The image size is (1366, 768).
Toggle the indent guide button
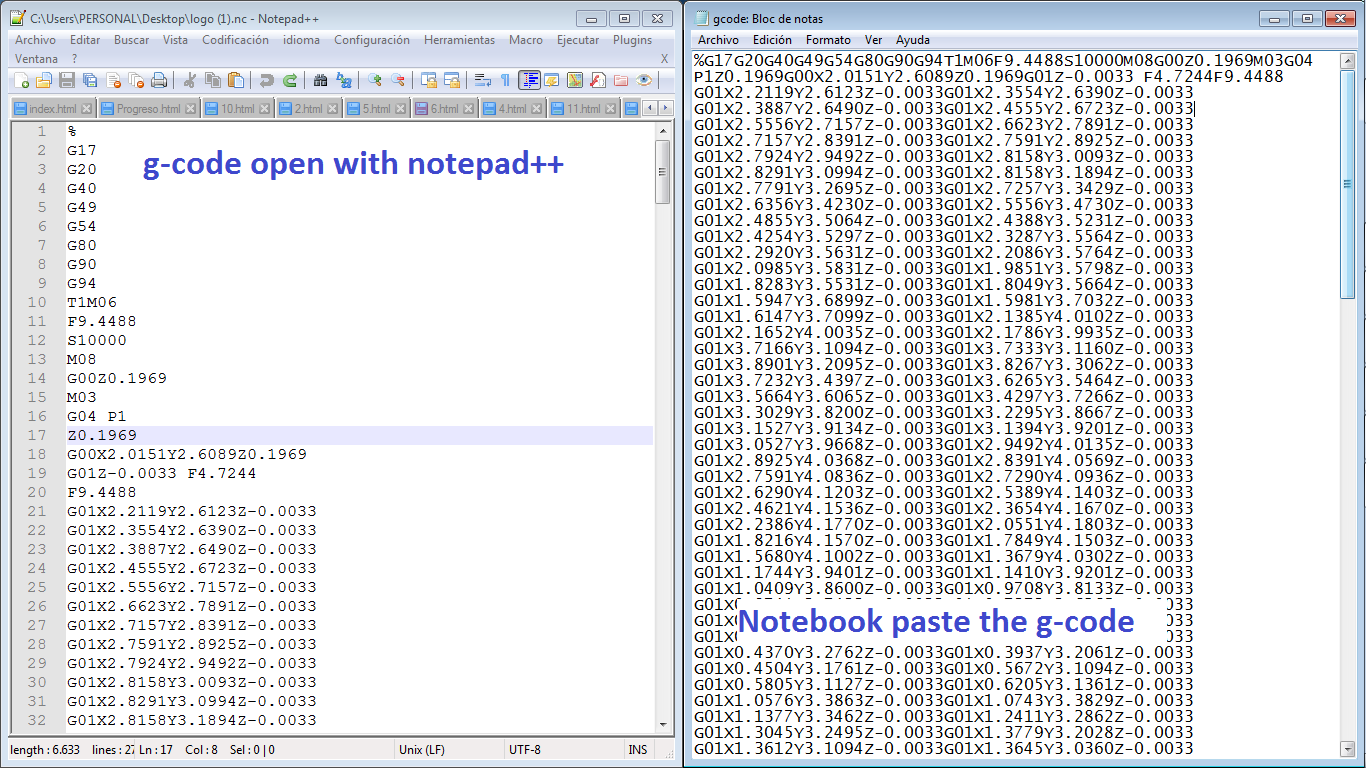(529, 80)
